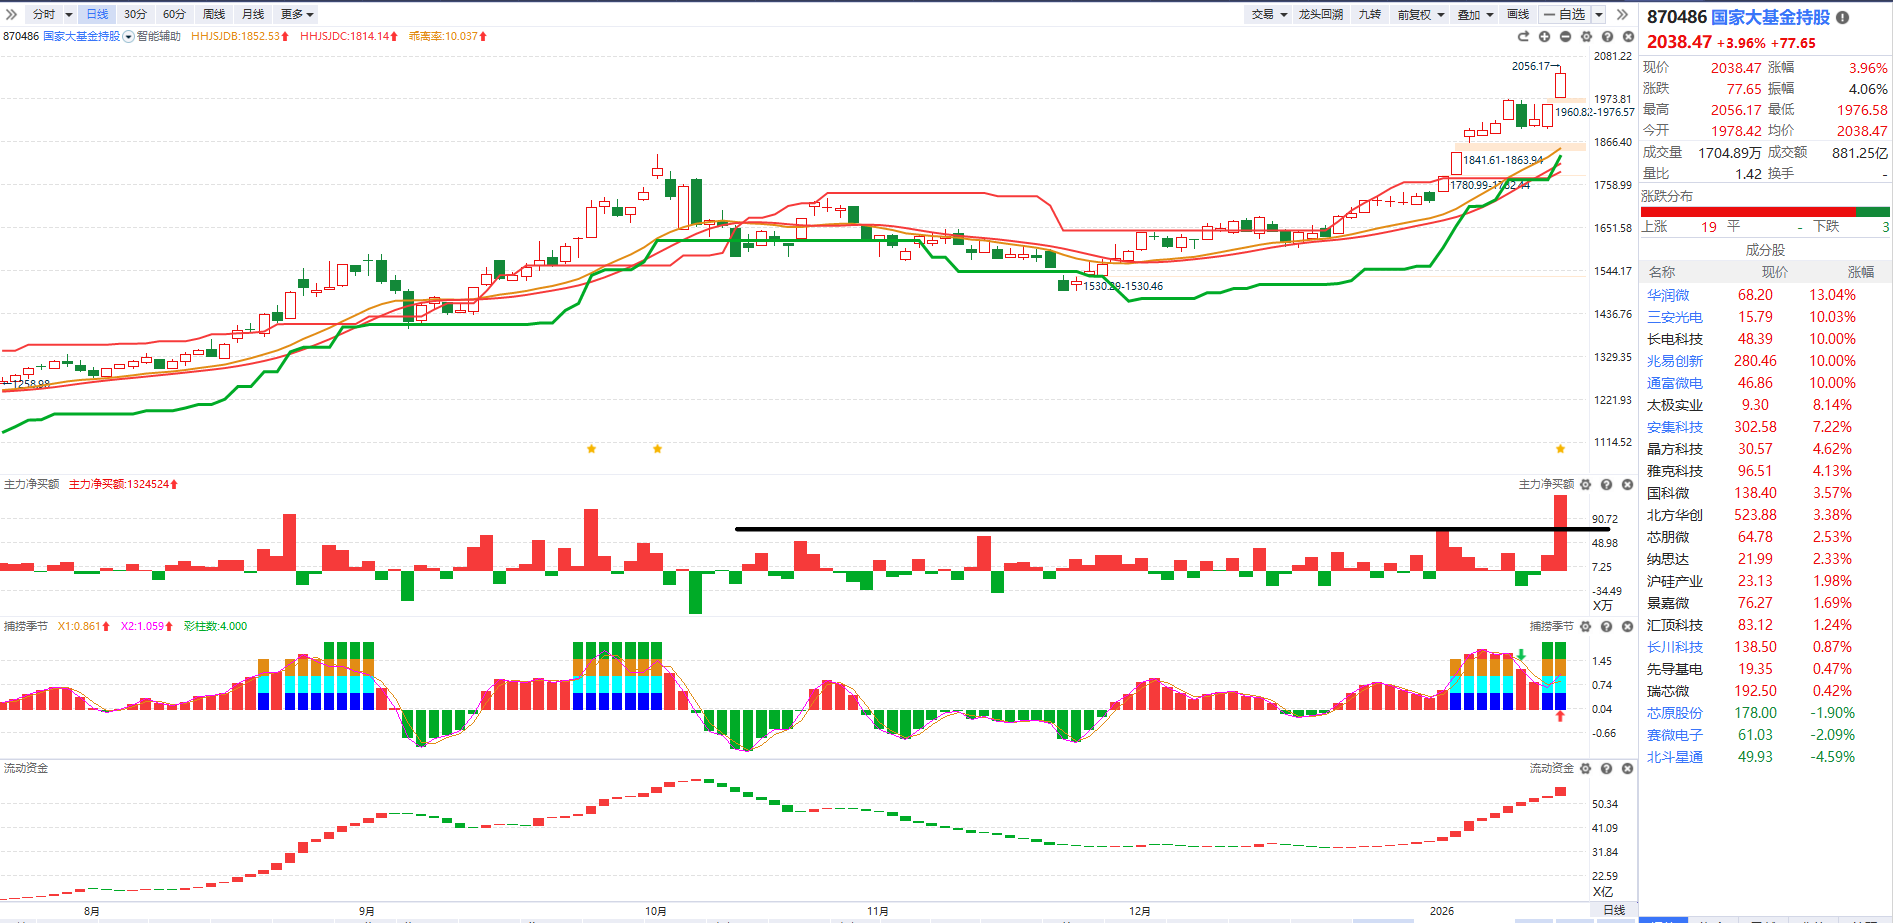Open settings gear for 主力净买额 indicator
The image size is (1893, 923).
1585,485
